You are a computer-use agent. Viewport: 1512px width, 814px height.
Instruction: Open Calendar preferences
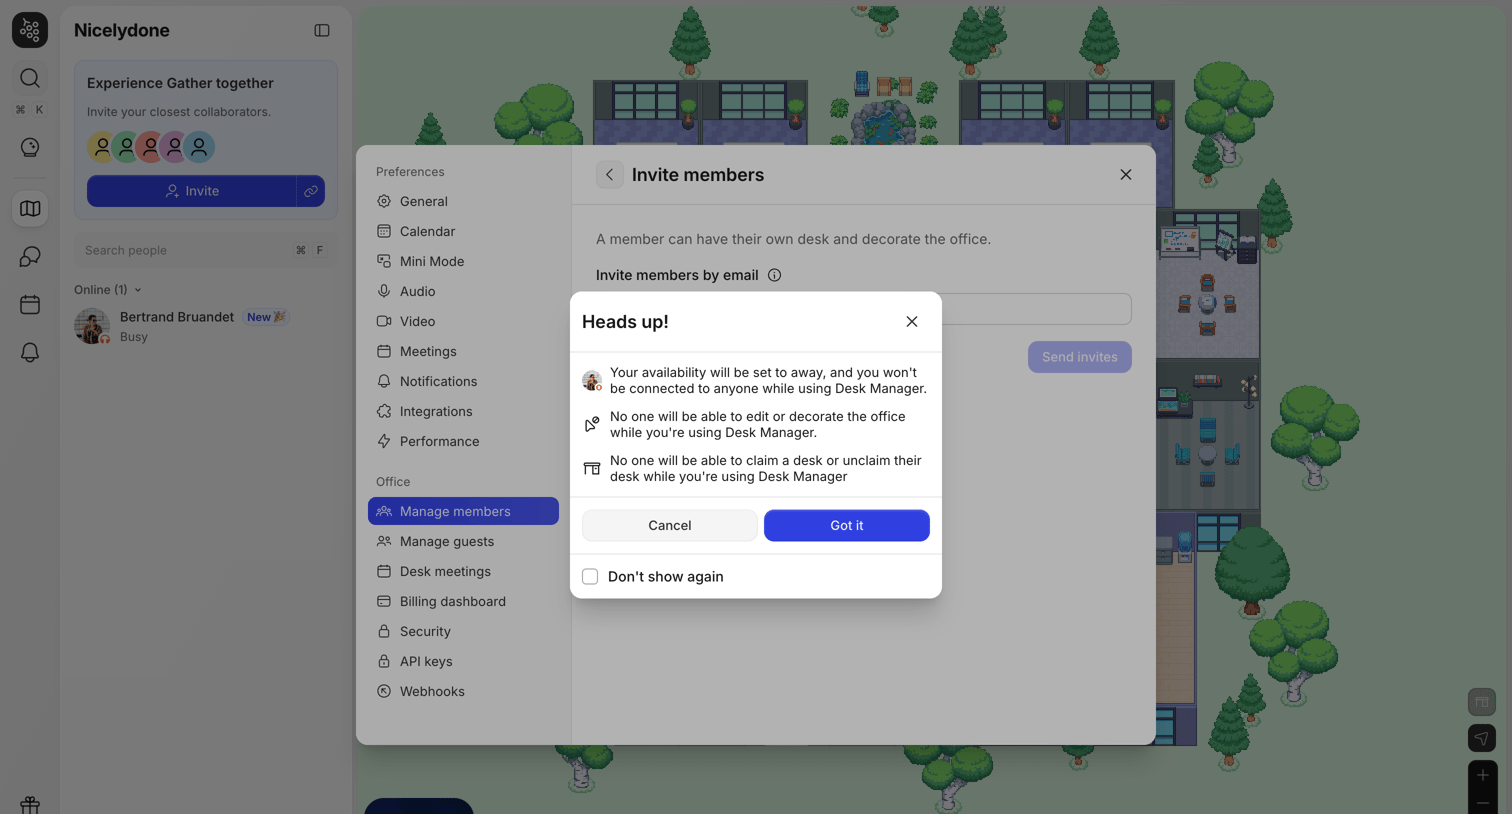[463, 231]
